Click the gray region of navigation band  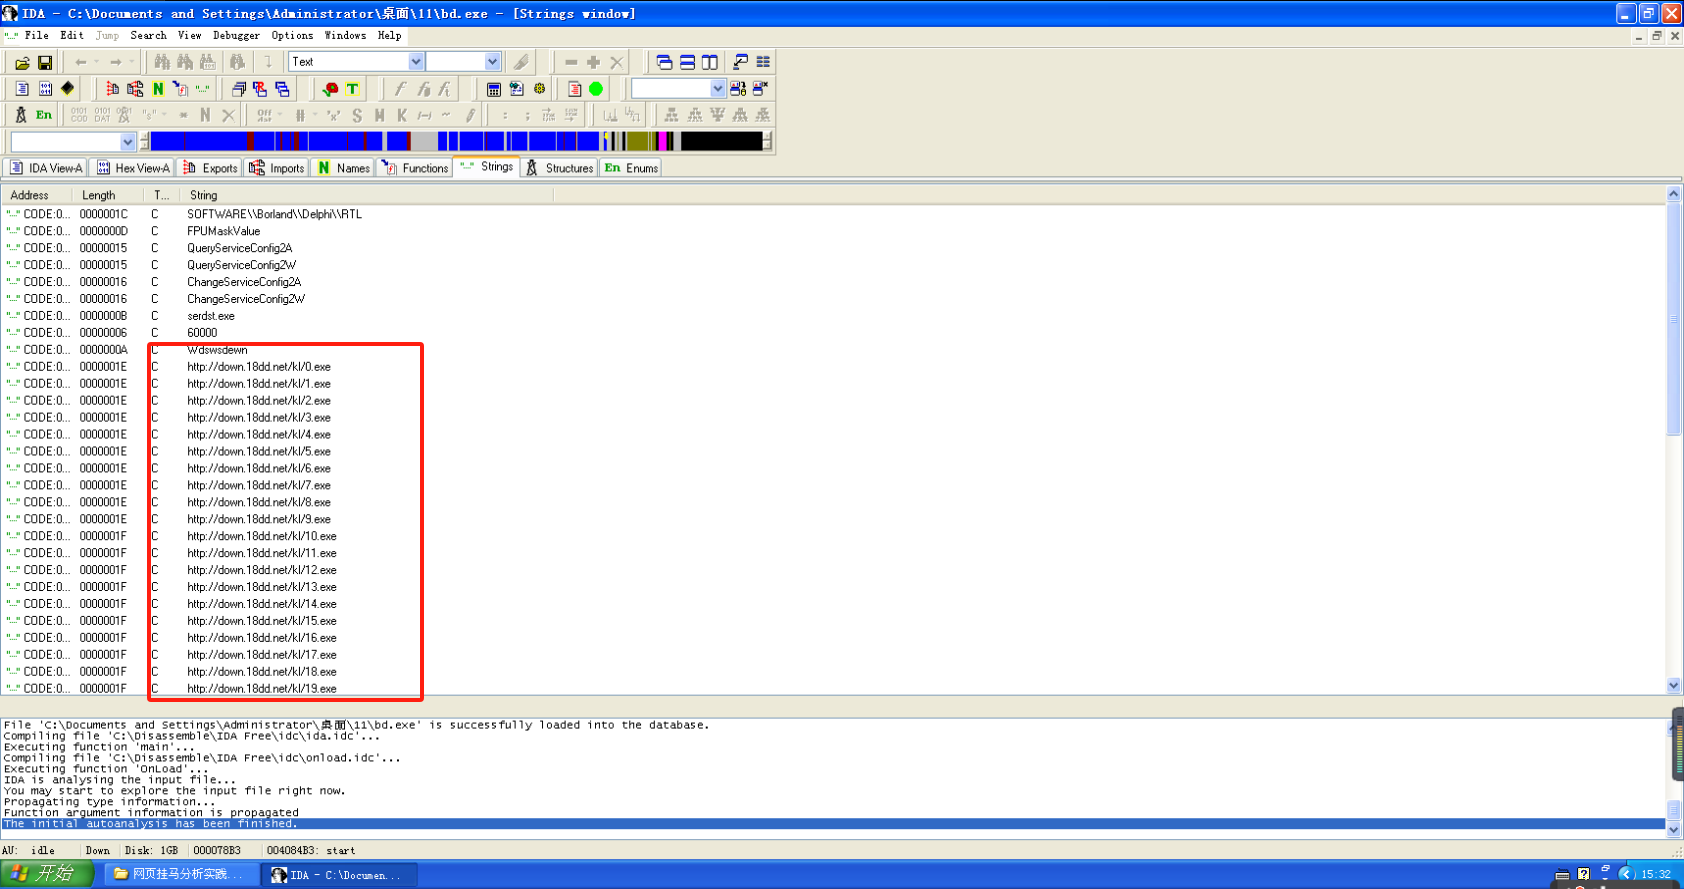pyautogui.click(x=424, y=142)
